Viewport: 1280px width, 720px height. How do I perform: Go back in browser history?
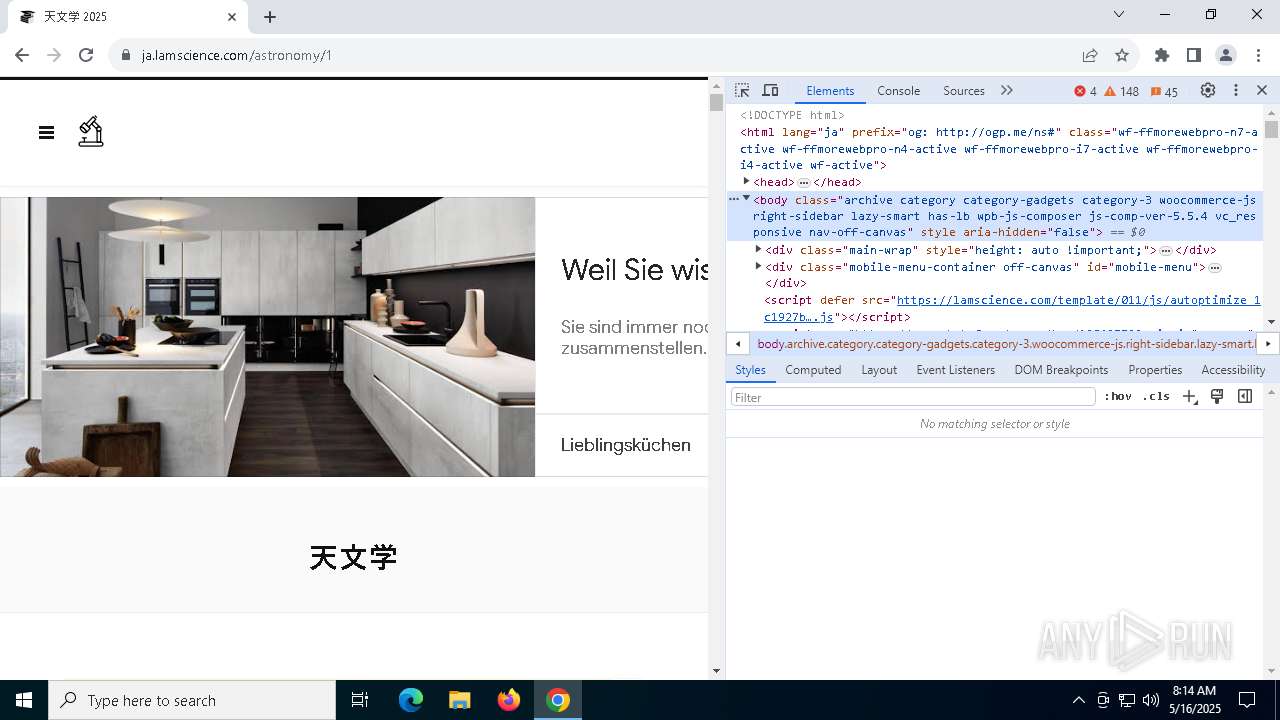[22, 55]
